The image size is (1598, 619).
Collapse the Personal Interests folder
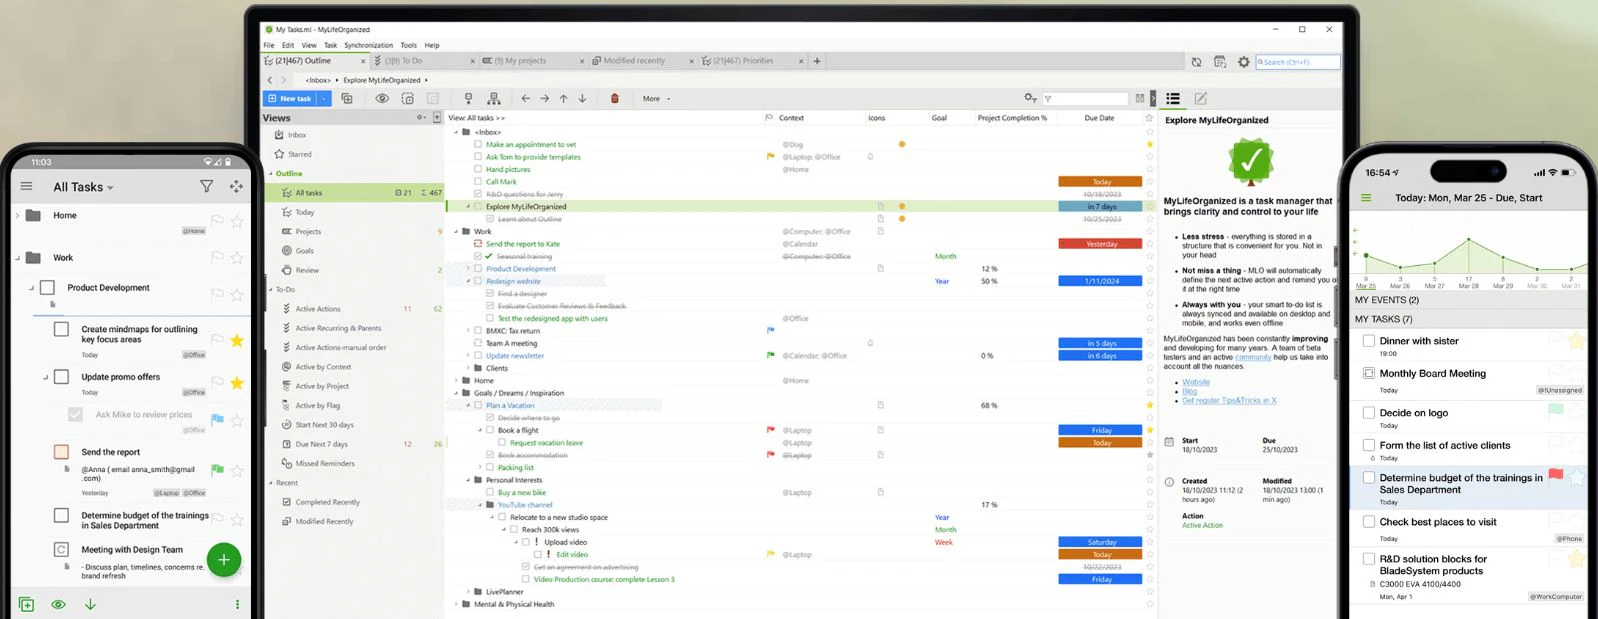point(468,480)
